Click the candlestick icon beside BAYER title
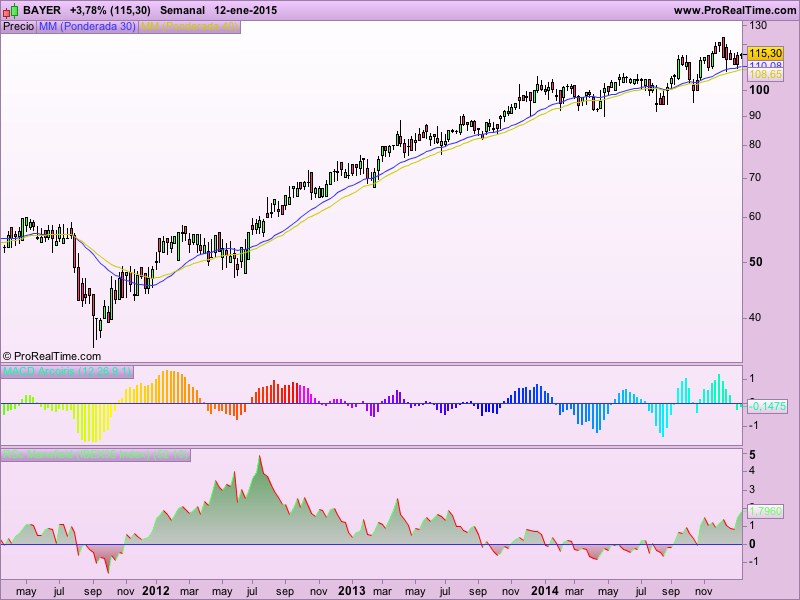 (11, 10)
